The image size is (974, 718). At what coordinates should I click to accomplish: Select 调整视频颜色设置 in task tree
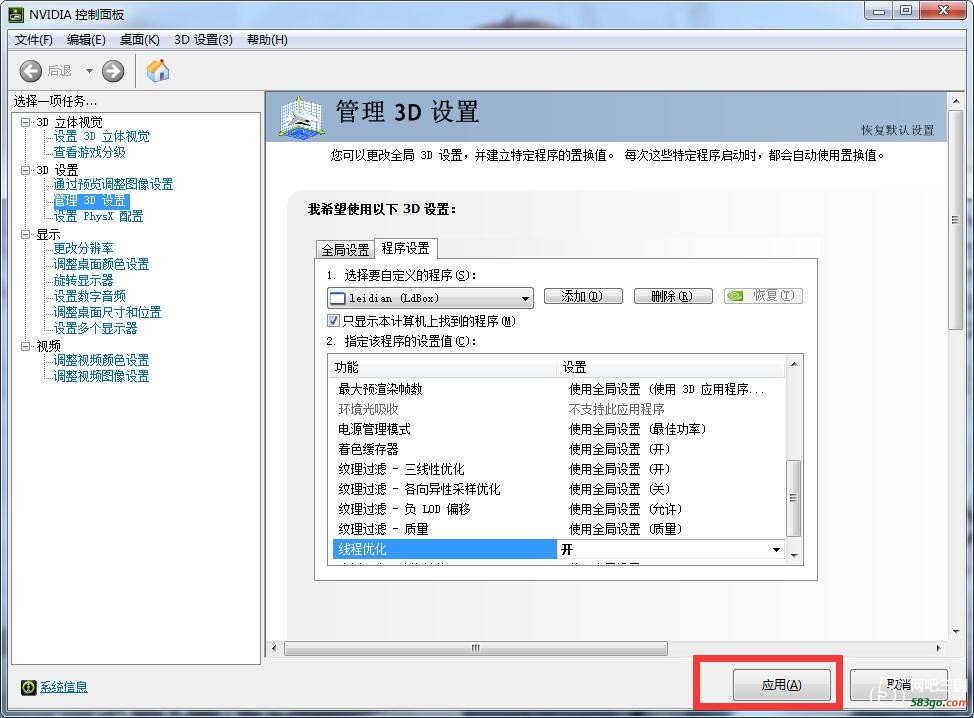pos(101,360)
